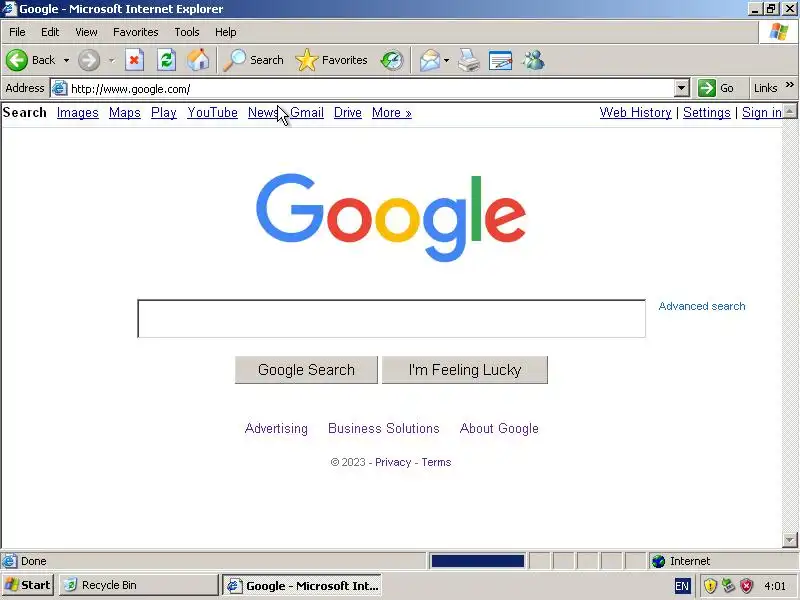The image size is (800, 600).
Task: Click the green Go arrow button
Action: click(707, 88)
